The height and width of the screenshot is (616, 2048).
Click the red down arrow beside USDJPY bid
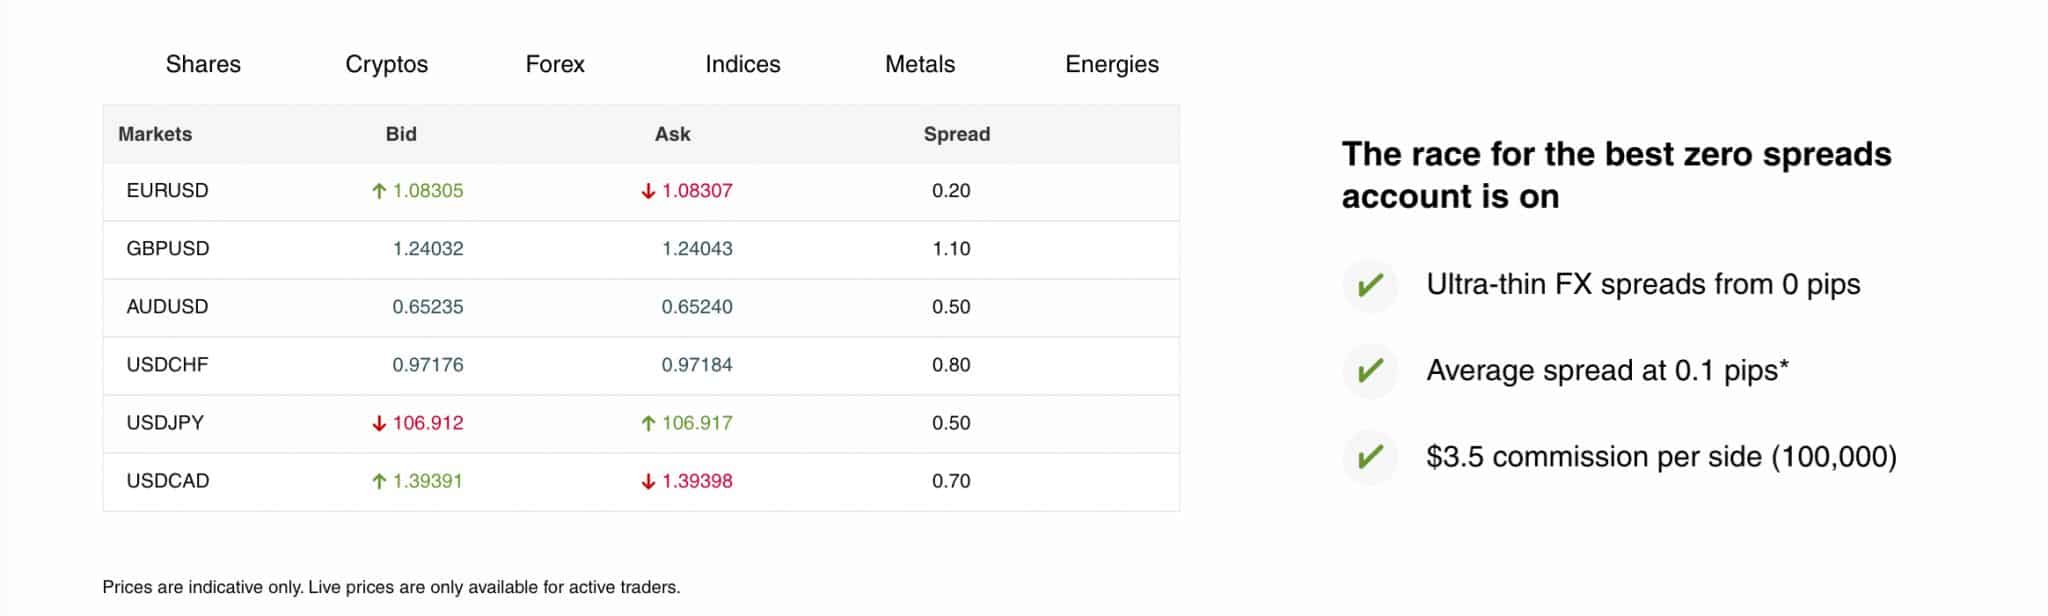pyautogui.click(x=378, y=422)
